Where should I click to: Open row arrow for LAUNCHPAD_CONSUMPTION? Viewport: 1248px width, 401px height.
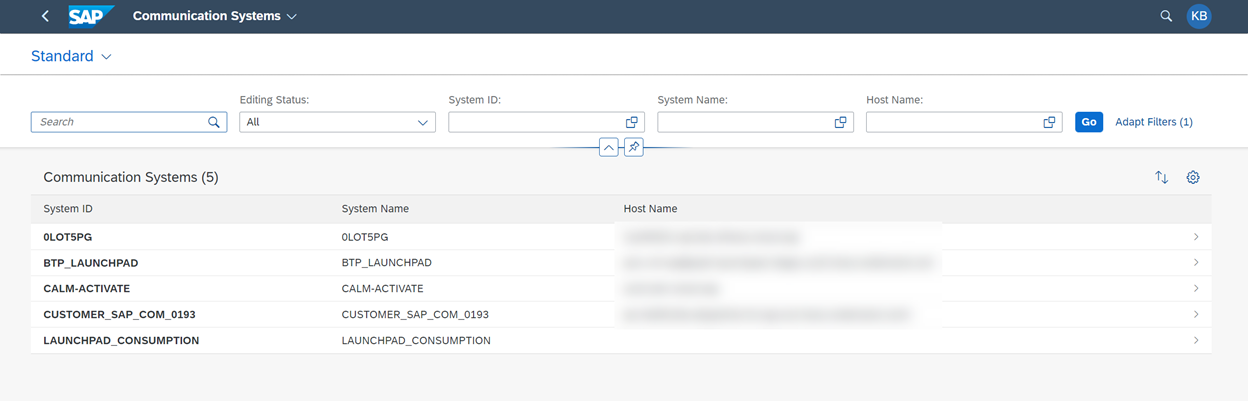(x=1196, y=340)
